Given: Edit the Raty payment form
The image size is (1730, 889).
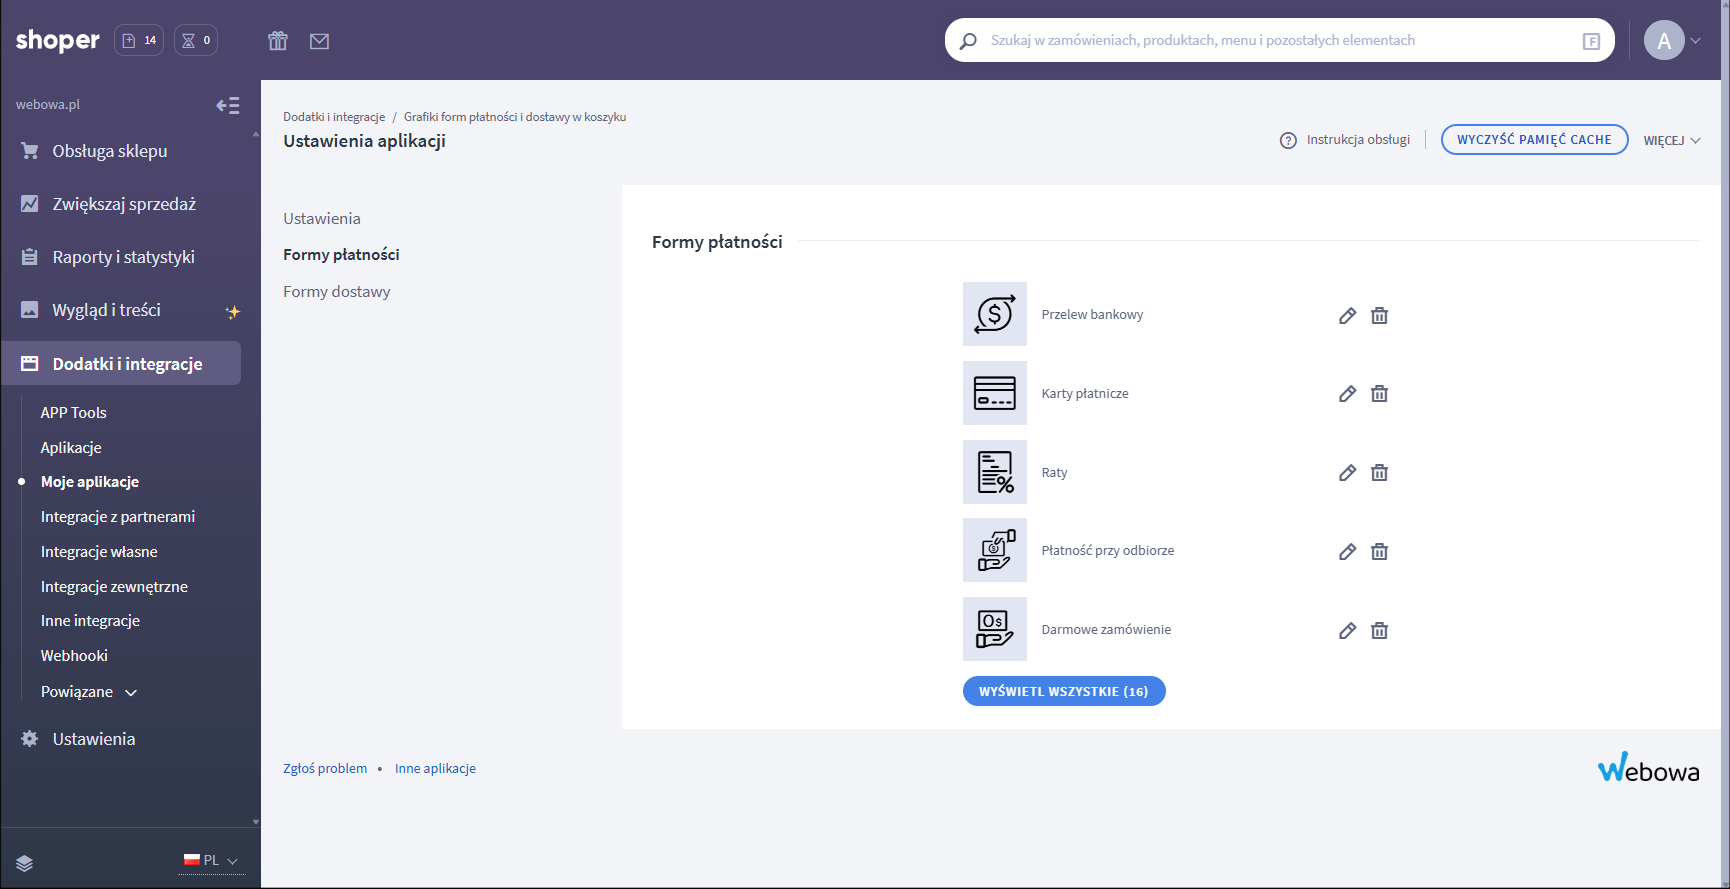Looking at the screenshot, I should (1347, 473).
